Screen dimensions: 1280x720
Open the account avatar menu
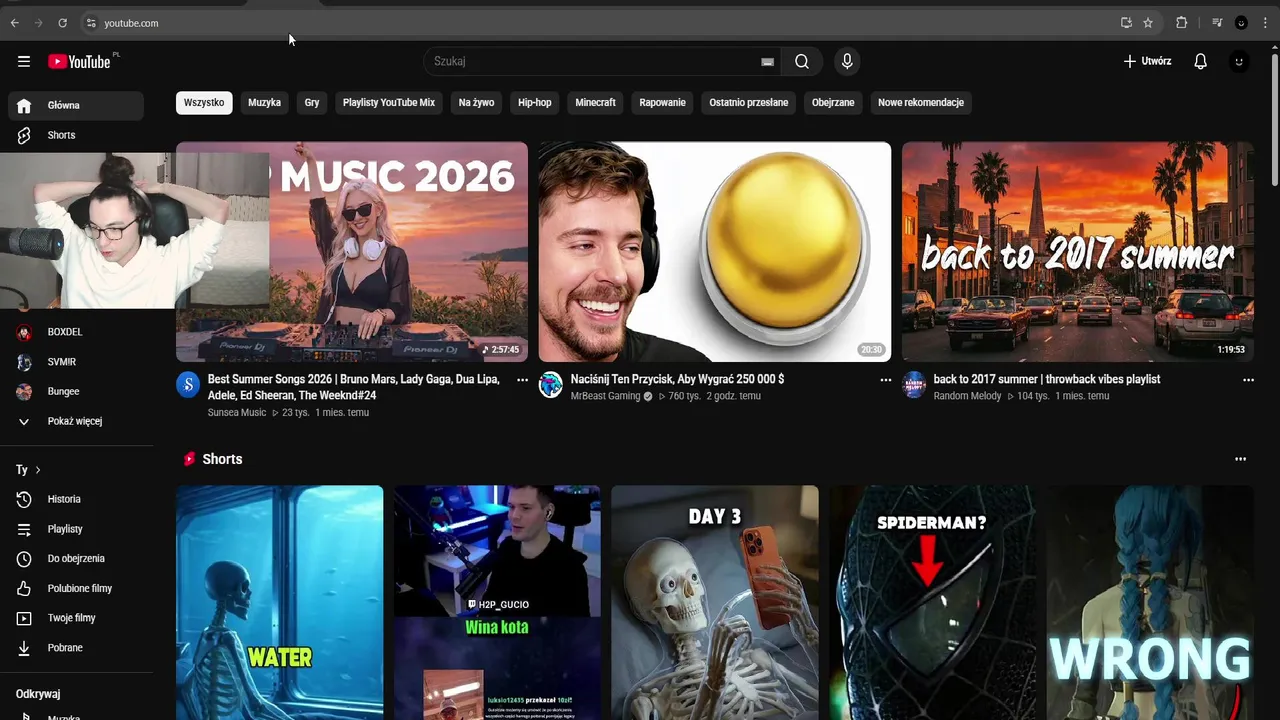coord(1239,61)
